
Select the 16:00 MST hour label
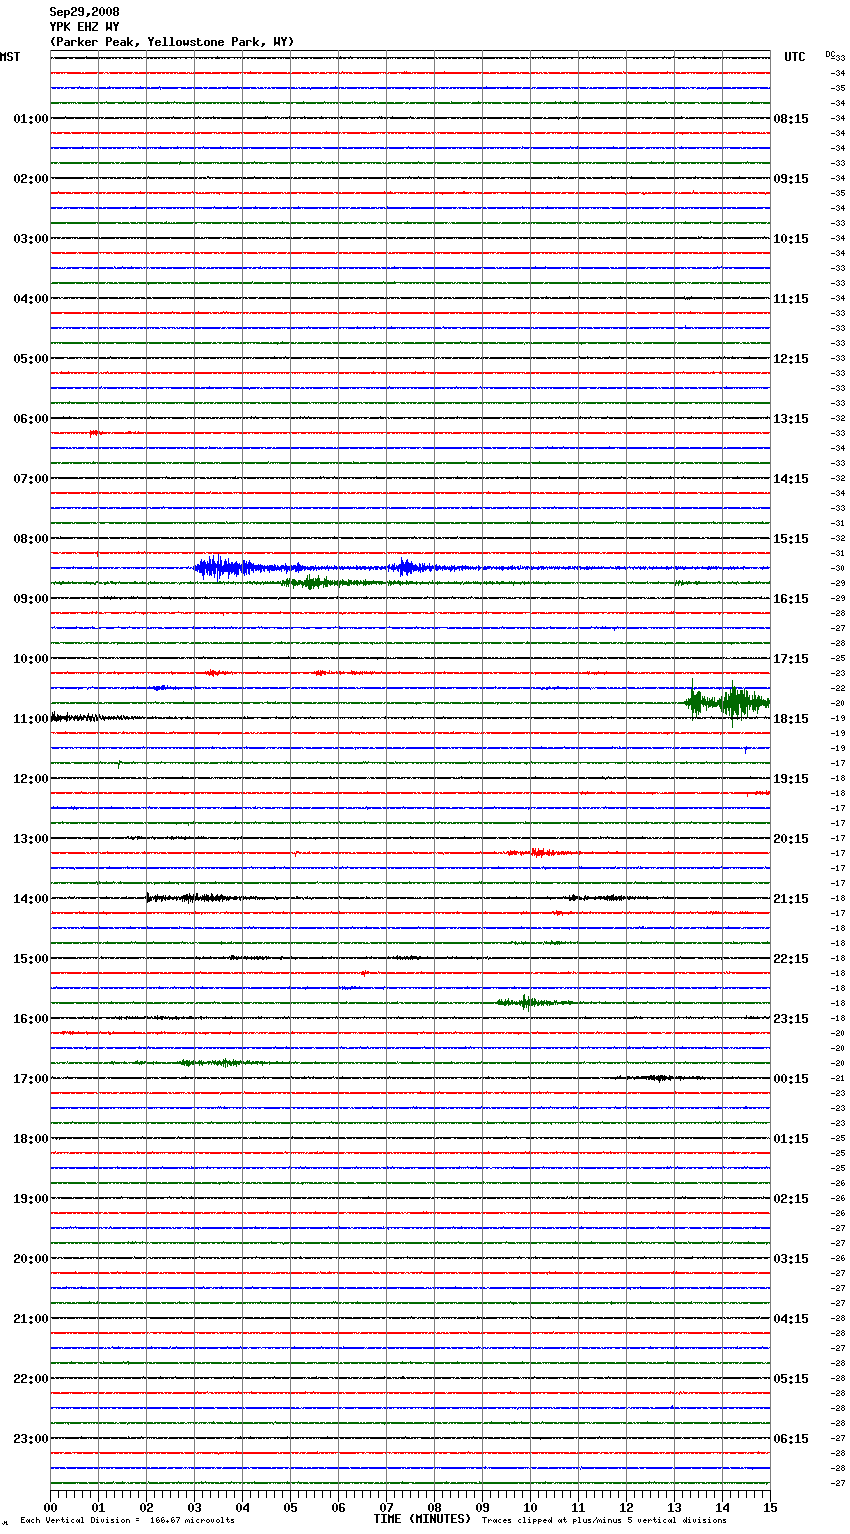tap(31, 1019)
